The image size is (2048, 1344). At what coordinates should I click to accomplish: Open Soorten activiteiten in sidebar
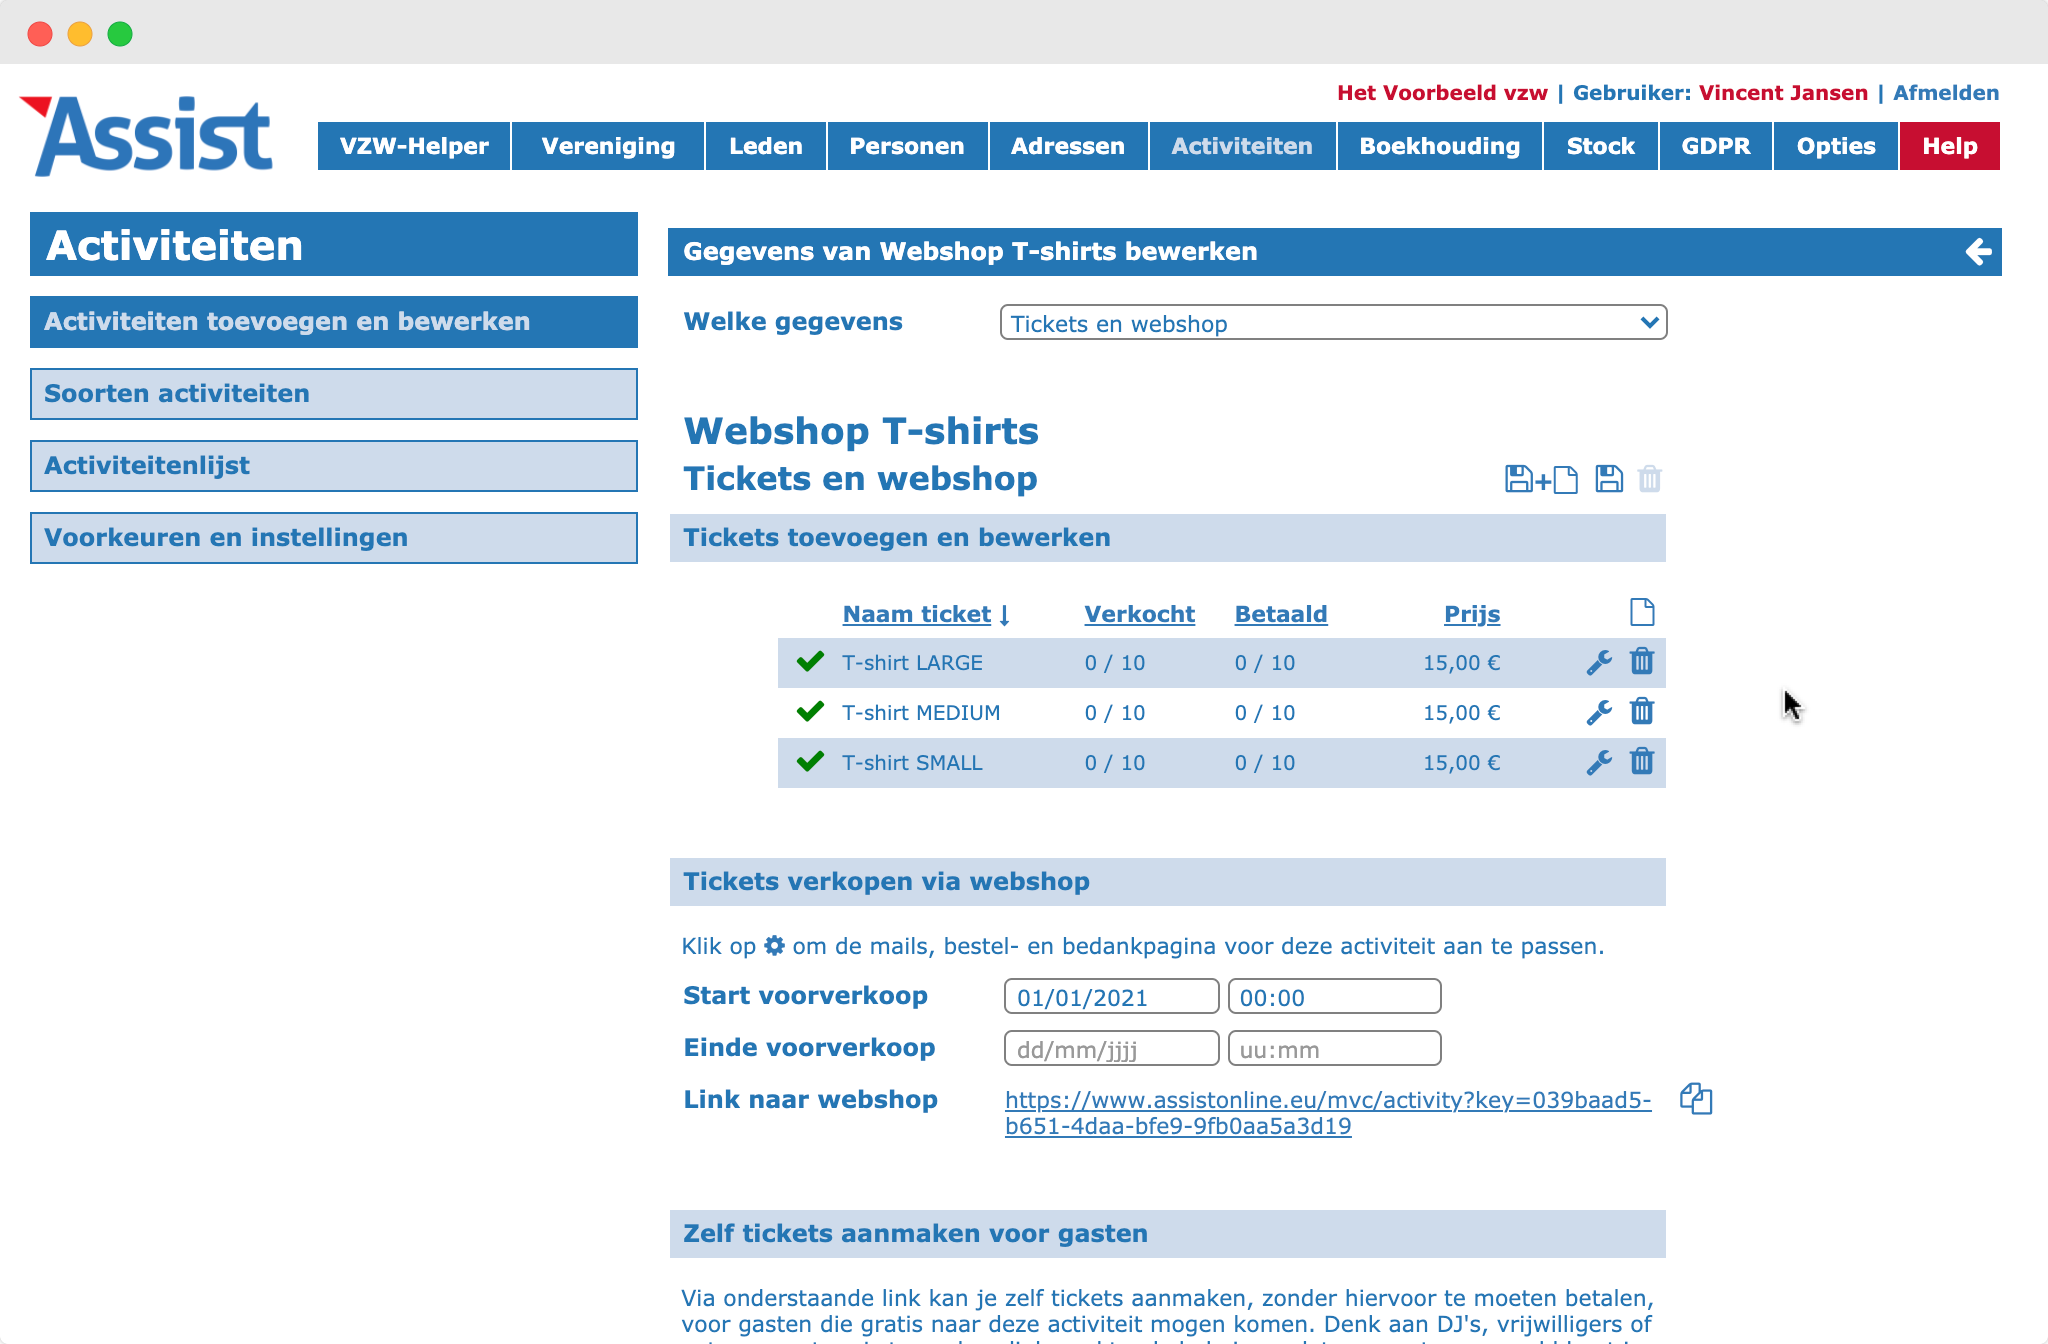[334, 394]
